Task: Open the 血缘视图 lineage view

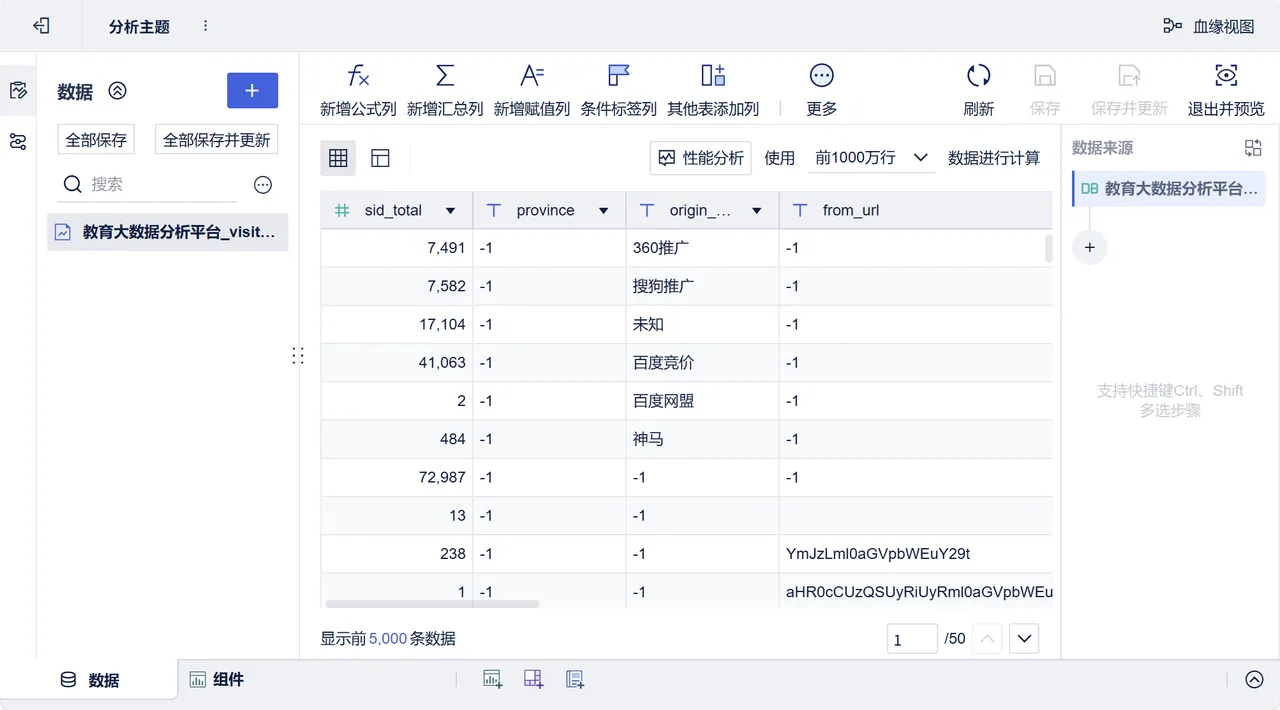Action: 1209,27
